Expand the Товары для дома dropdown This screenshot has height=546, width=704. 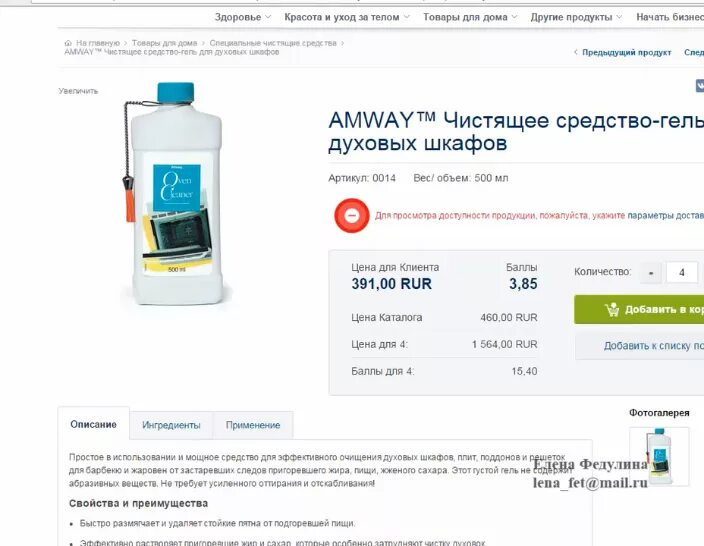tap(470, 17)
